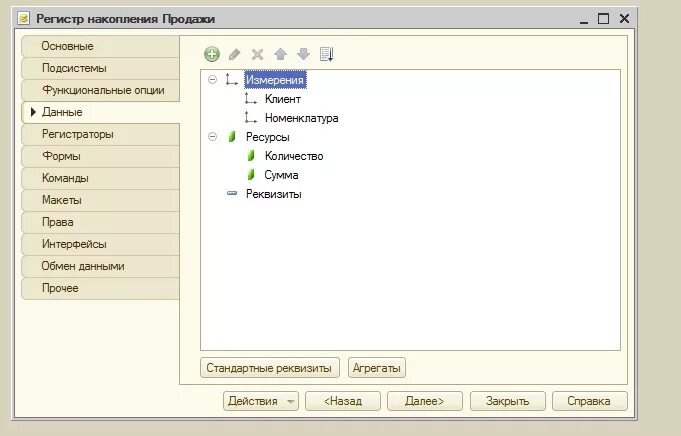This screenshot has height=436, width=681.
Task: Click the Далее> button
Action: 425,401
